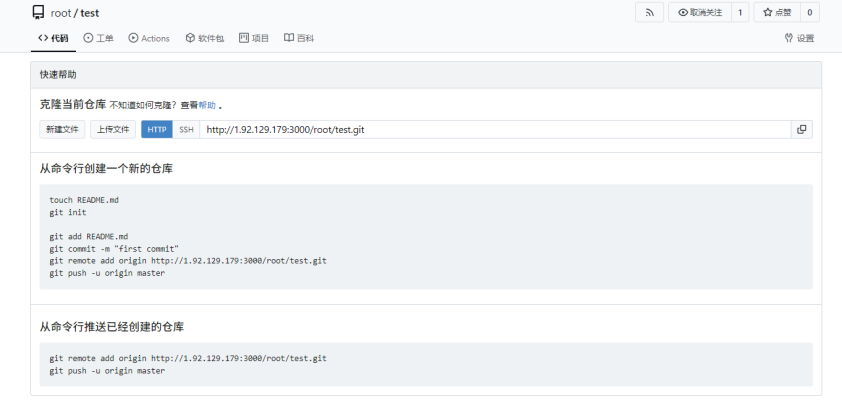Open the 项目 projects tab
The width and height of the screenshot is (842, 405).
click(x=254, y=38)
